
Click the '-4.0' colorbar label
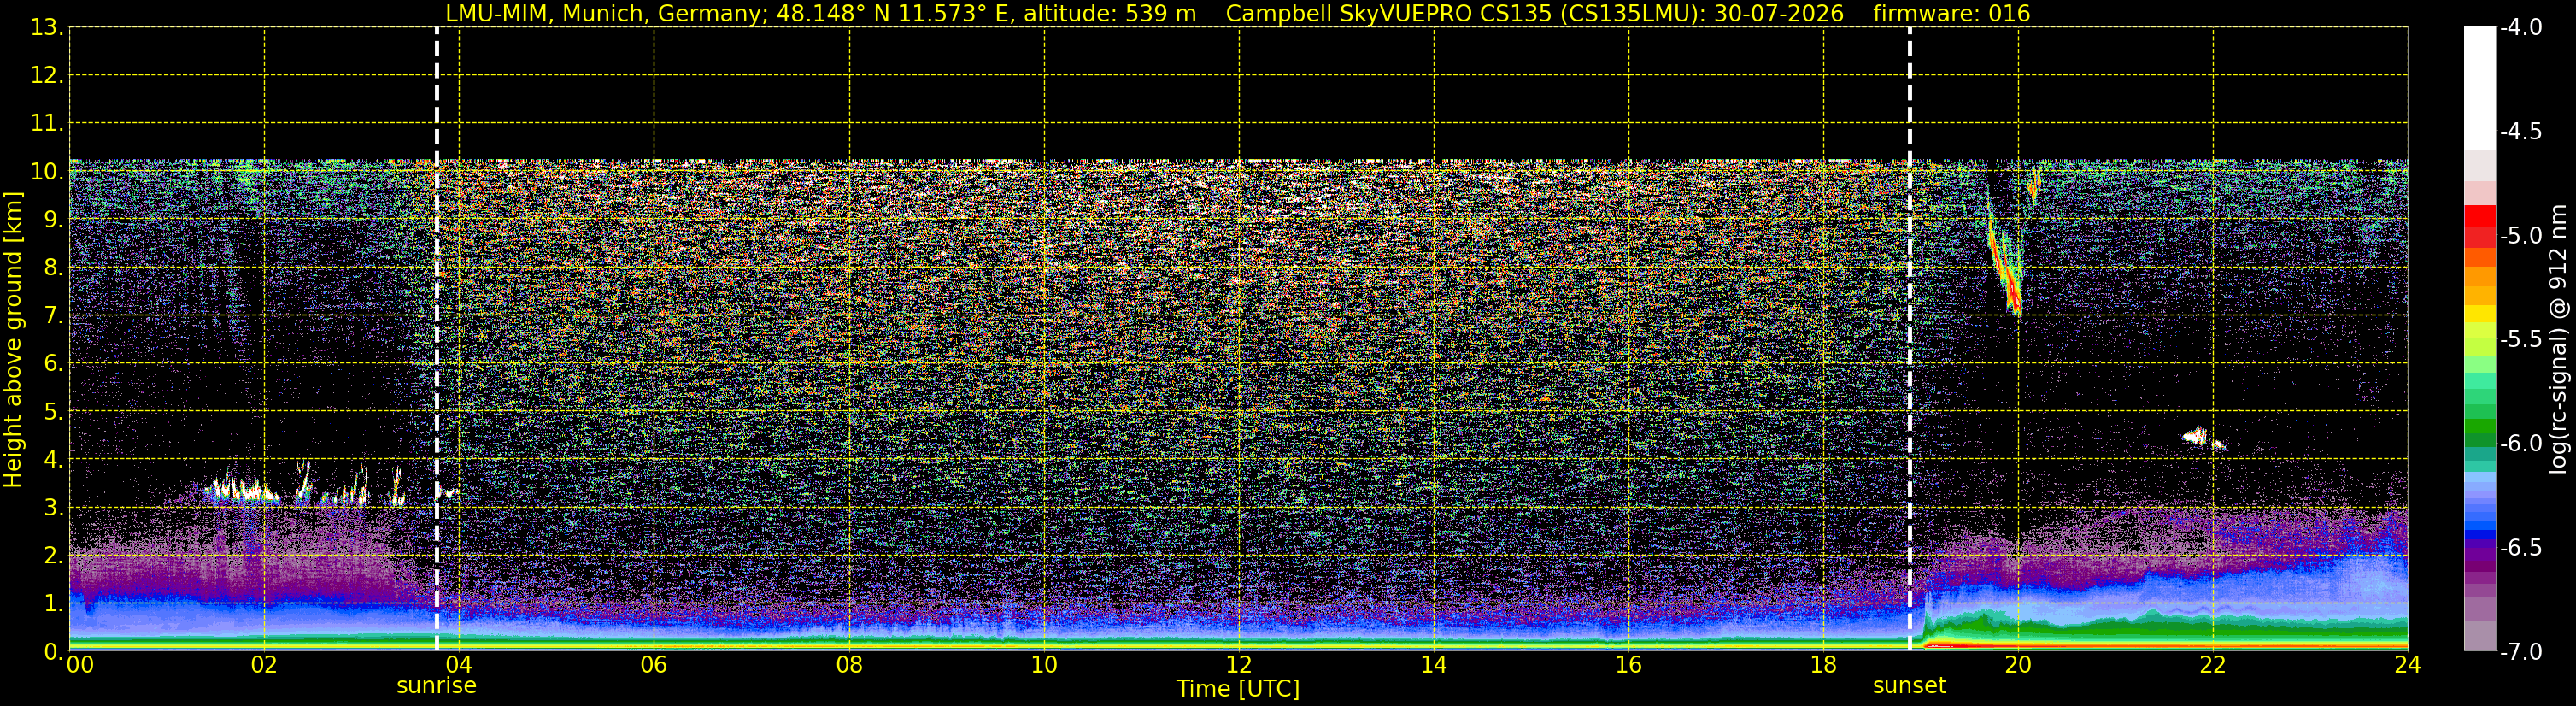2521,28
